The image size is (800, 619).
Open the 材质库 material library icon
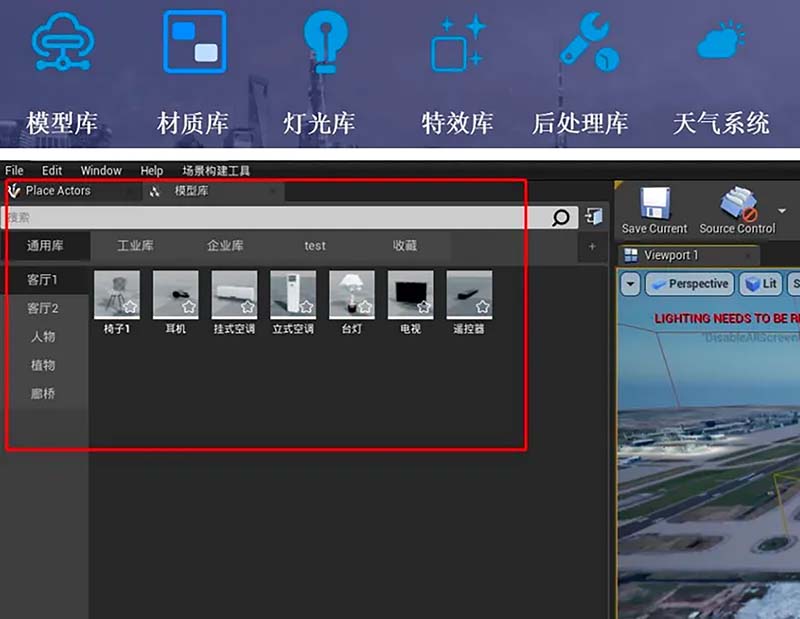(194, 43)
